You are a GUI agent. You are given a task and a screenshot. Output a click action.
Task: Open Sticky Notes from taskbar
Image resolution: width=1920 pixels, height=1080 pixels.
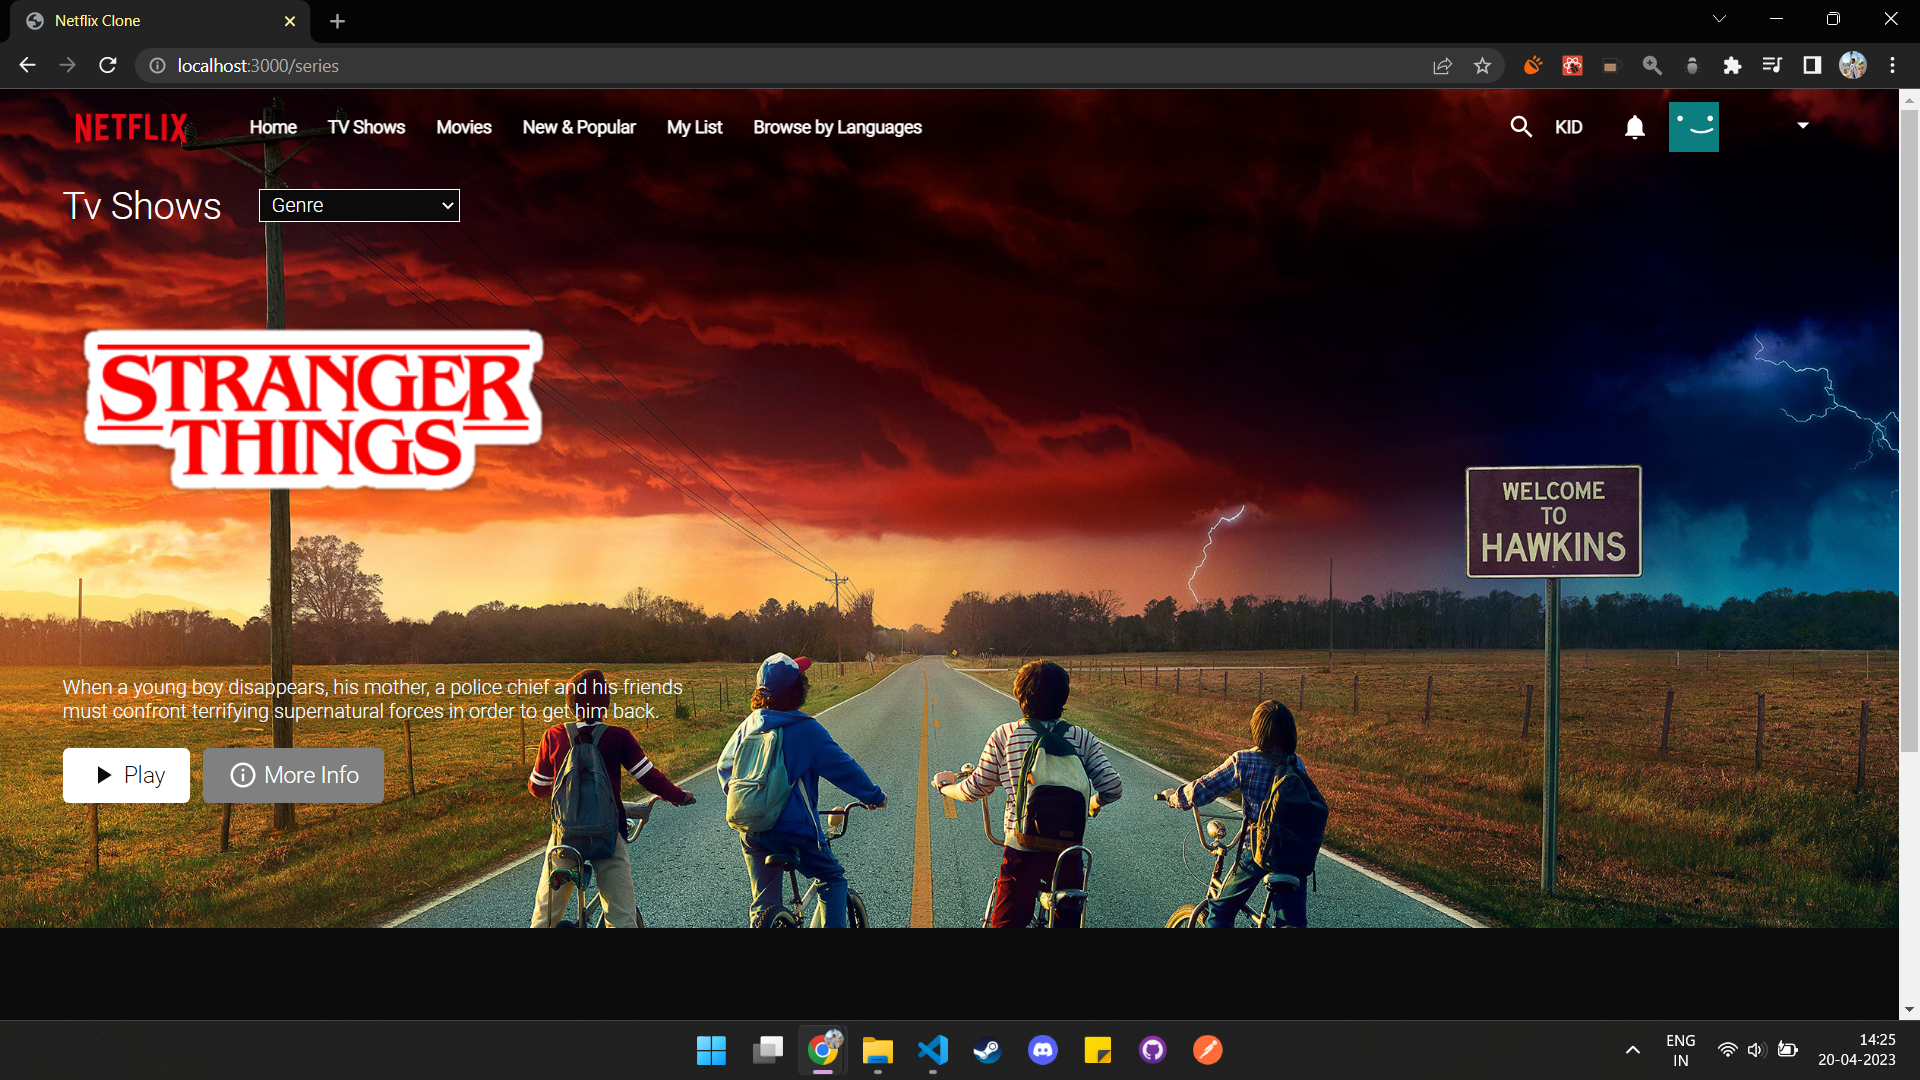click(1098, 1050)
